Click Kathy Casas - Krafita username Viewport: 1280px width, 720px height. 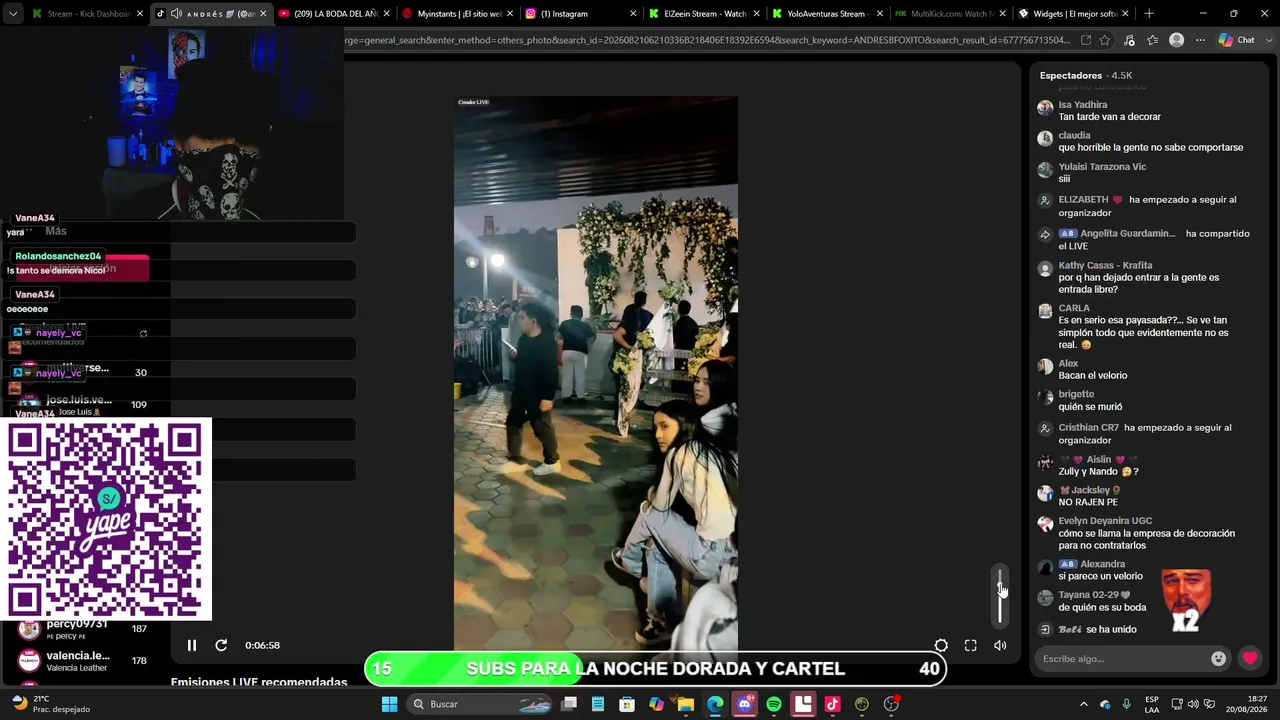pos(1106,266)
